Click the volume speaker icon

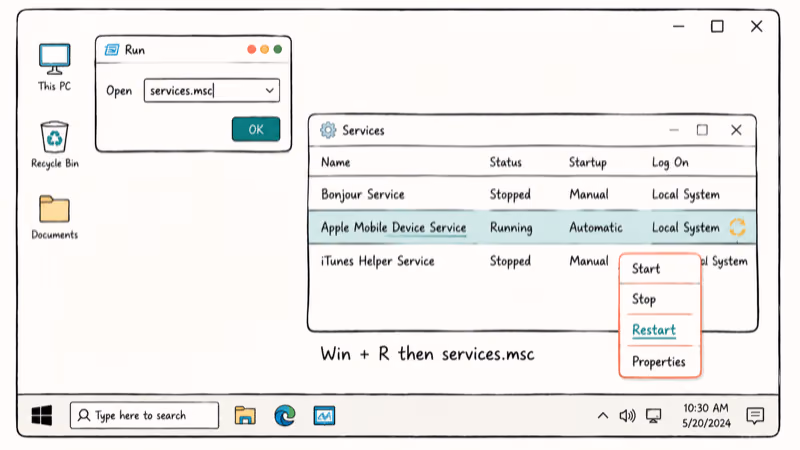pyautogui.click(x=627, y=416)
